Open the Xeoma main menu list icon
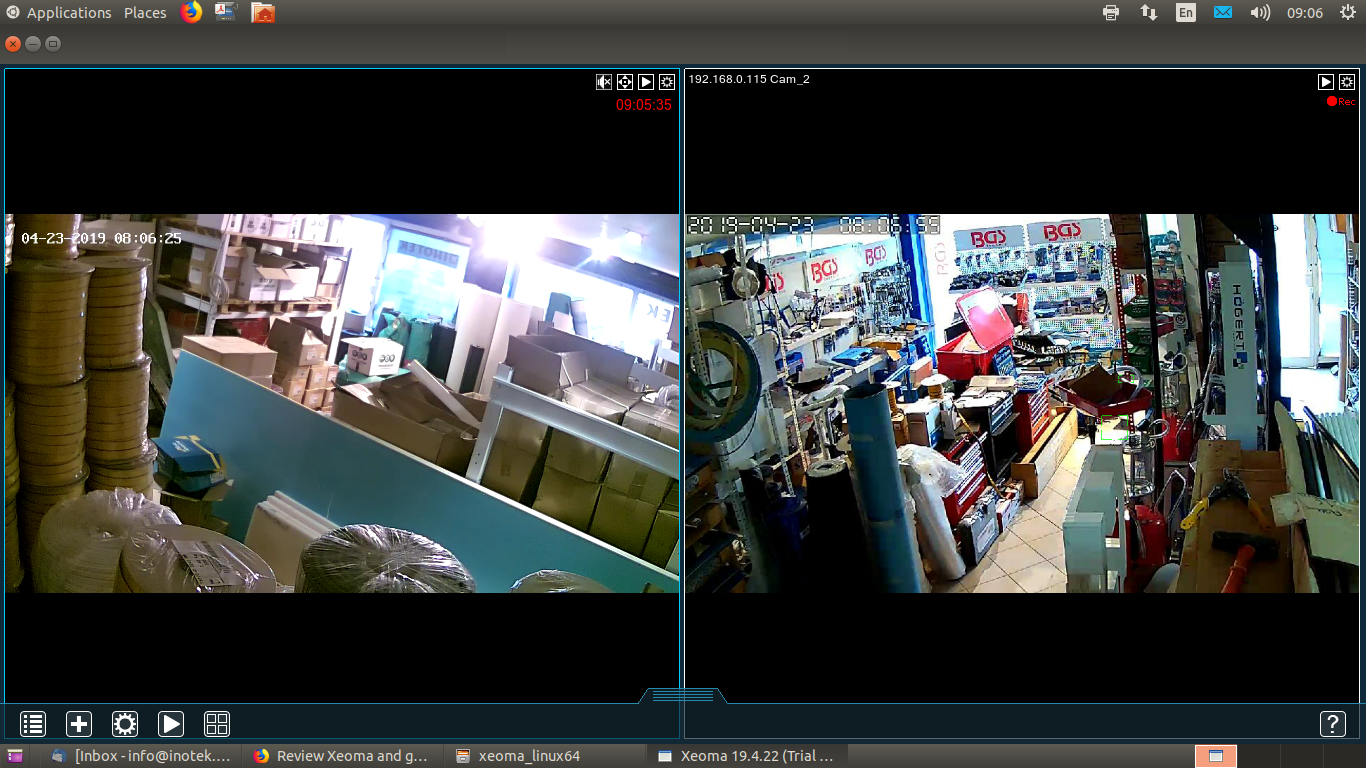Screen dimensions: 1366x768 point(33,724)
